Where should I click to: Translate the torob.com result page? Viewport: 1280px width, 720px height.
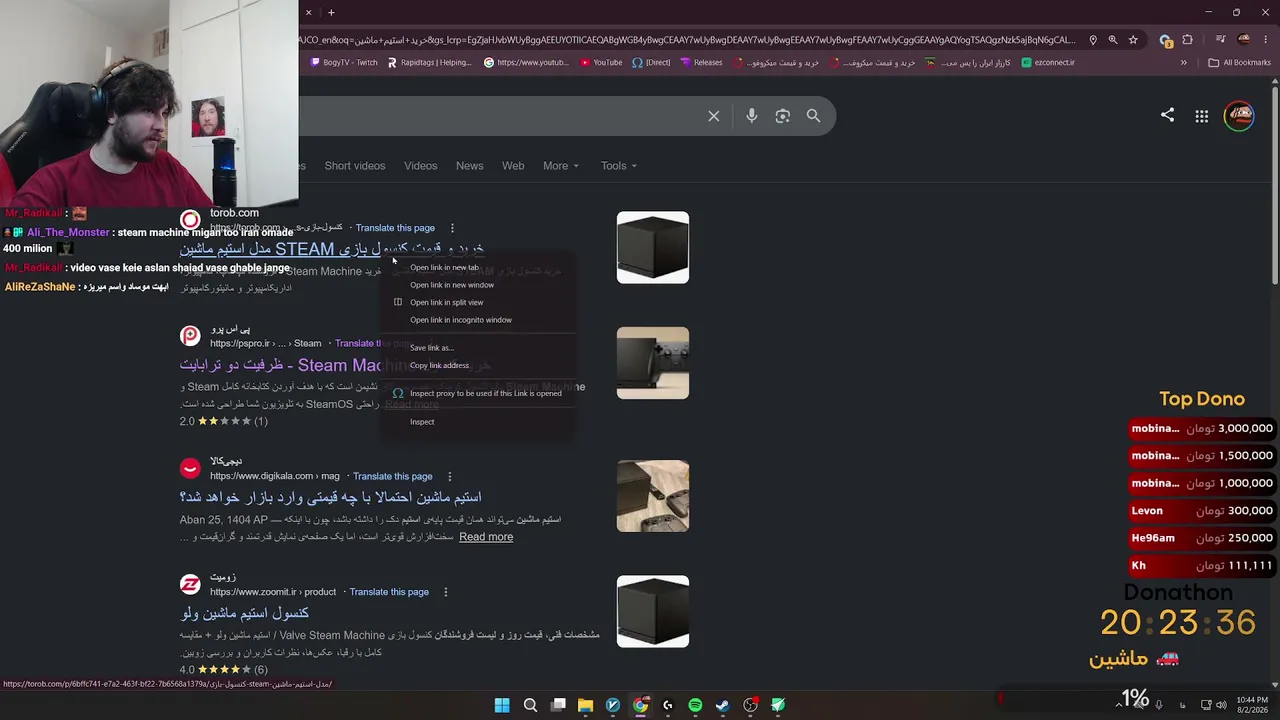(x=395, y=228)
